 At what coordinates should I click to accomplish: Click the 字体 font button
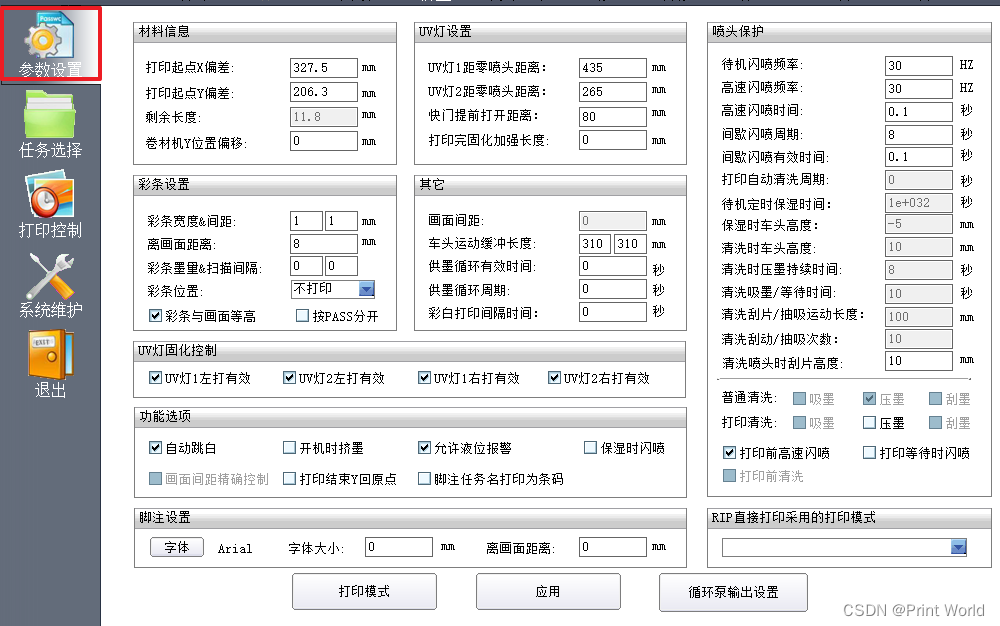point(176,548)
